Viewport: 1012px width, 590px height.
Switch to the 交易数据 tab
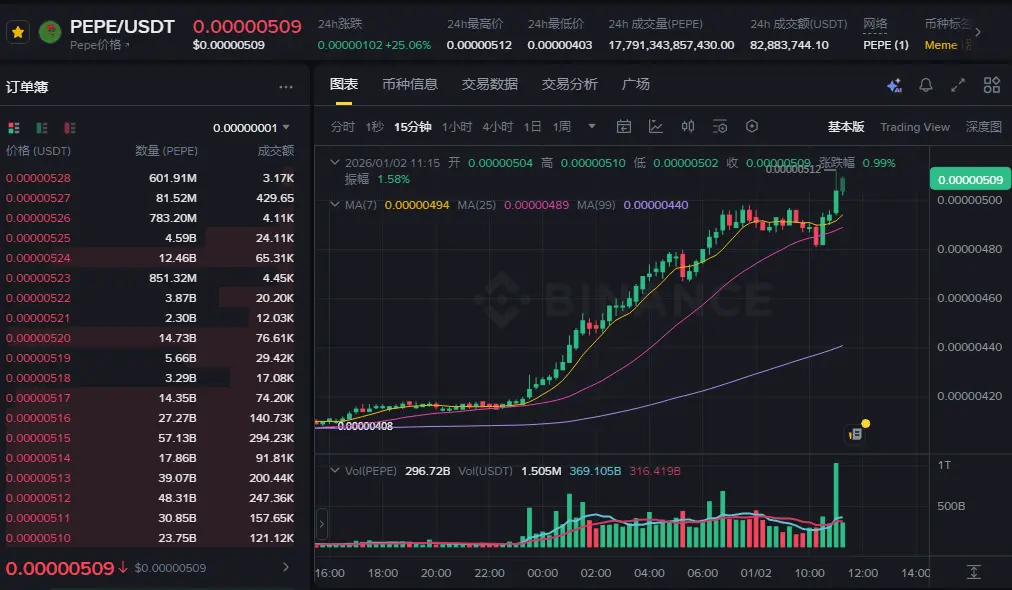pos(489,84)
